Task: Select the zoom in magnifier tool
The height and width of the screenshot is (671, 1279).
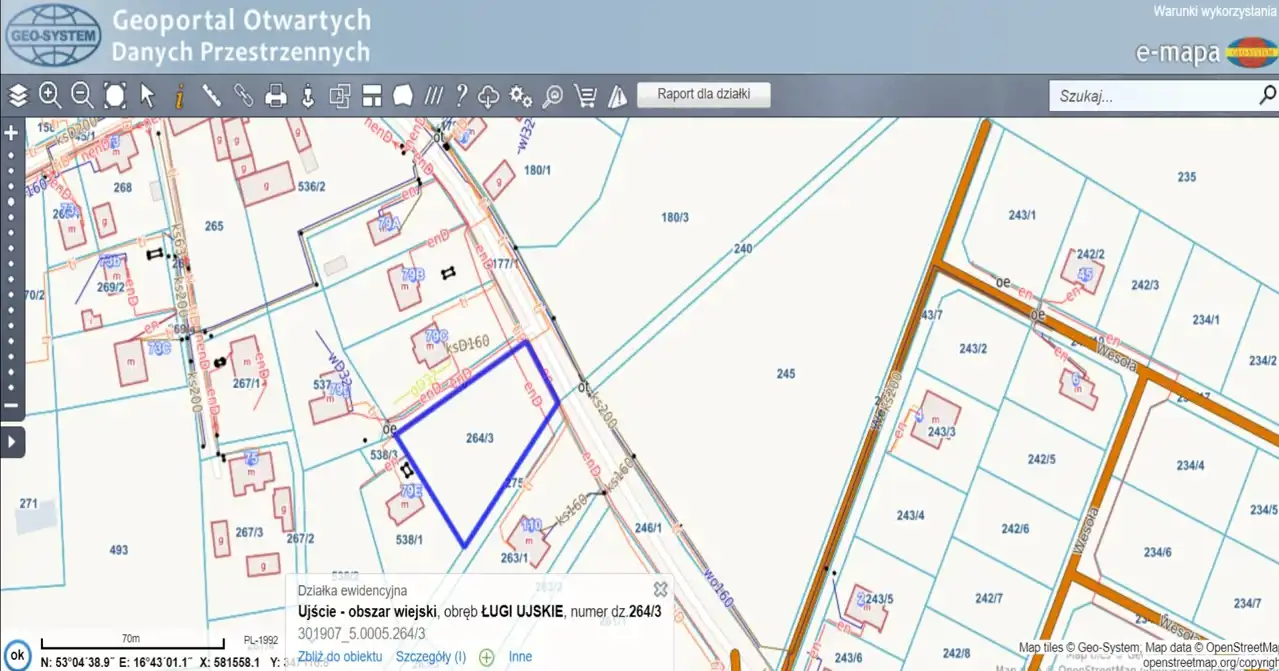Action: (x=50, y=96)
